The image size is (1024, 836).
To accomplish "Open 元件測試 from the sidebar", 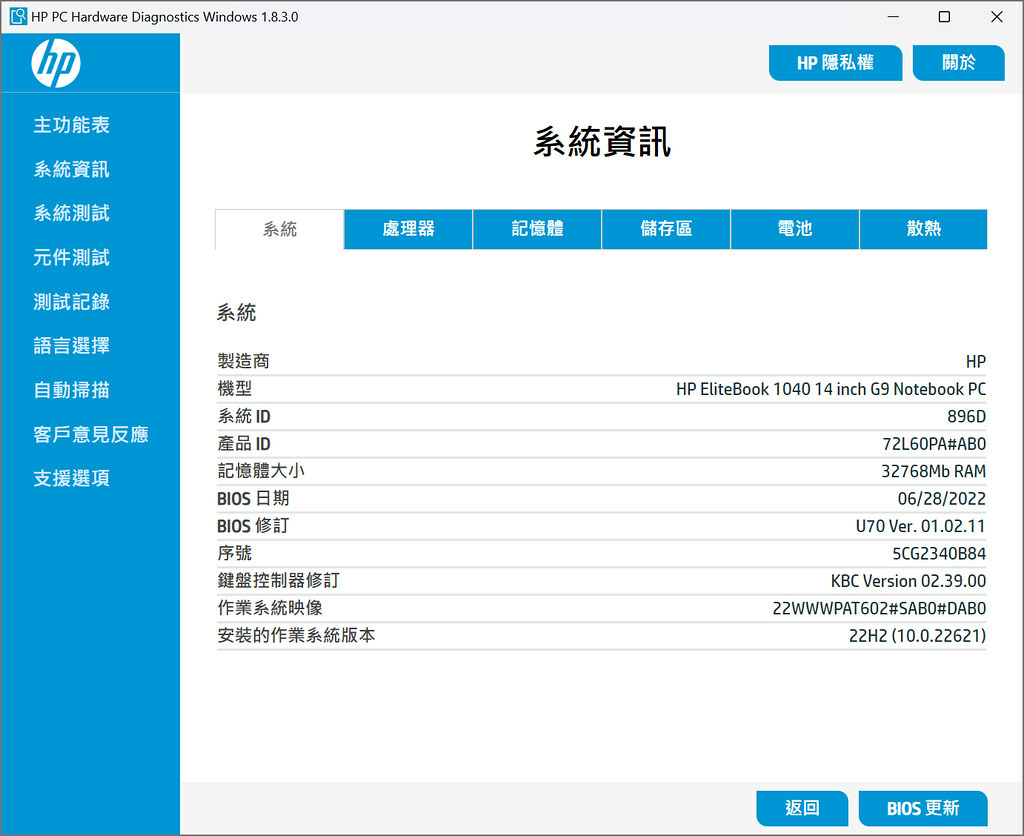I will (x=72, y=257).
